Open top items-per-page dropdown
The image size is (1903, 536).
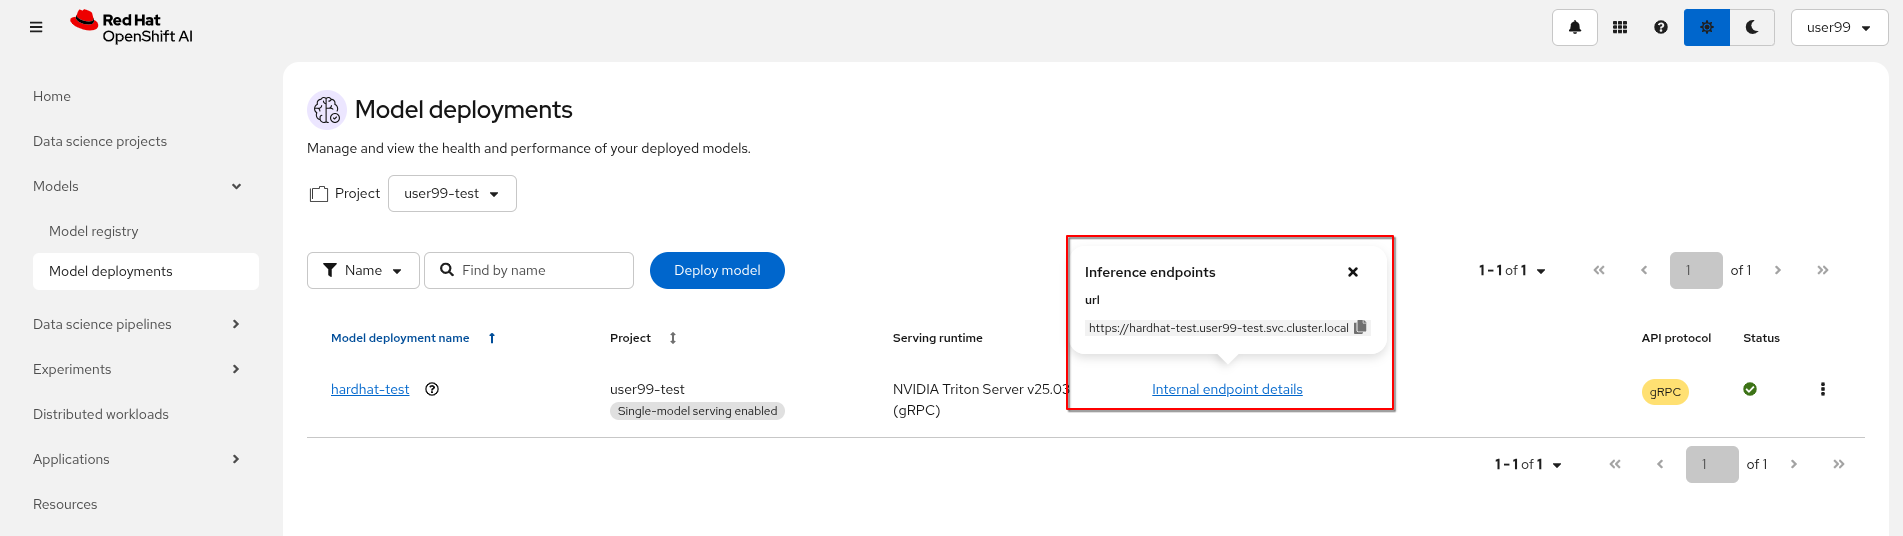click(1512, 271)
